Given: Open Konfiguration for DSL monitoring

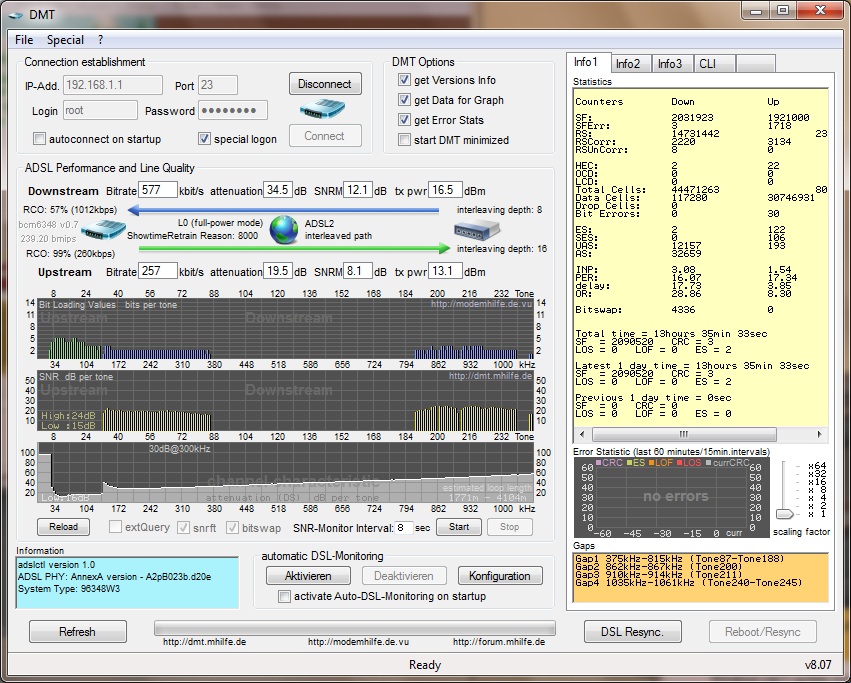Looking at the screenshot, I should point(500,576).
